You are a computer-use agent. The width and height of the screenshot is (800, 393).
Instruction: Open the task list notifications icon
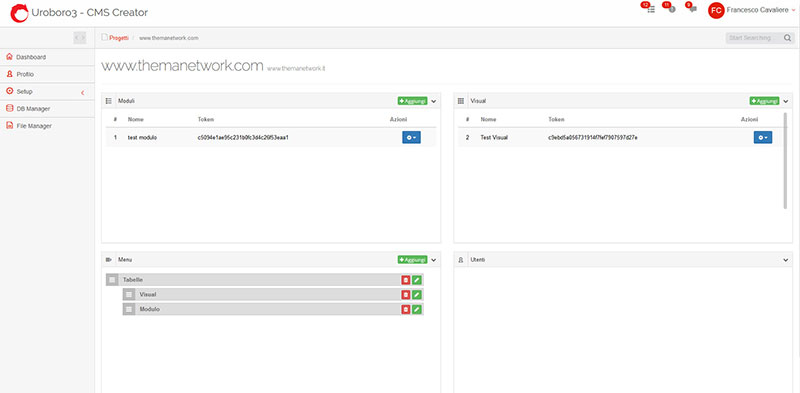651,9
